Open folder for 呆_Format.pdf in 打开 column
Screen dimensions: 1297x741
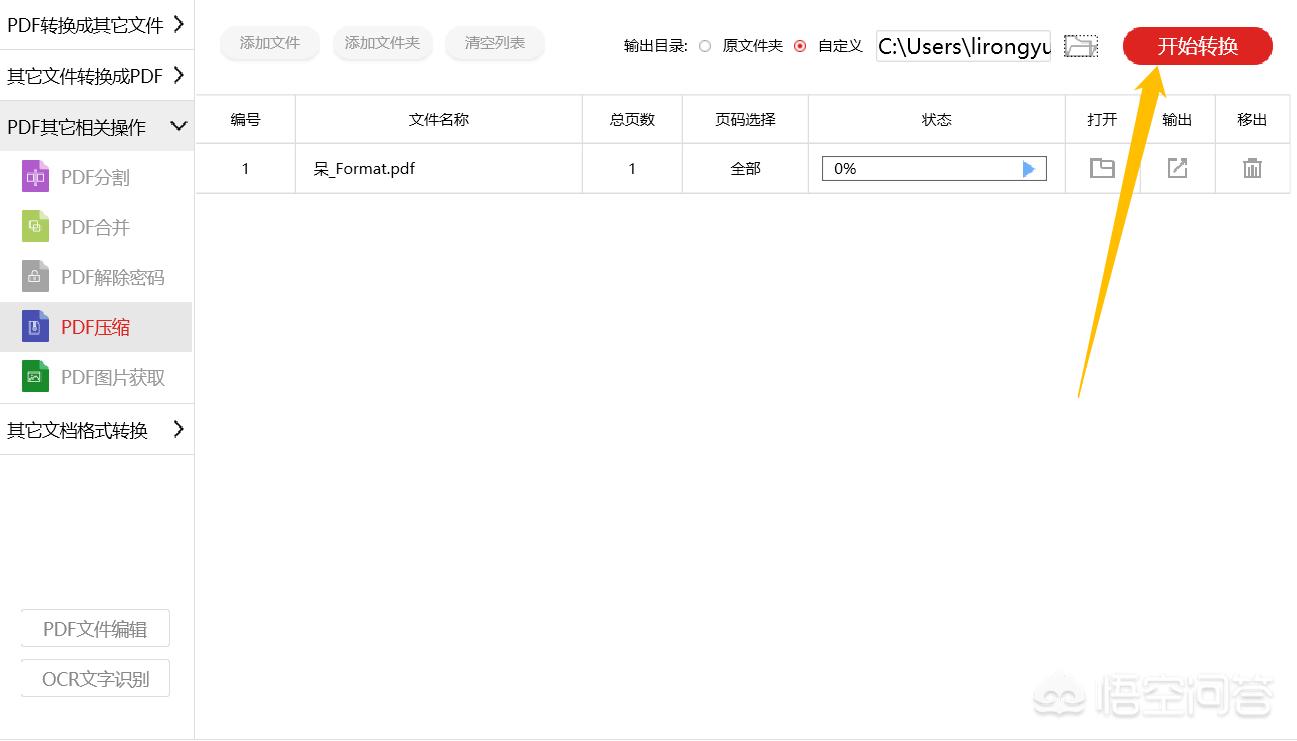click(1101, 168)
